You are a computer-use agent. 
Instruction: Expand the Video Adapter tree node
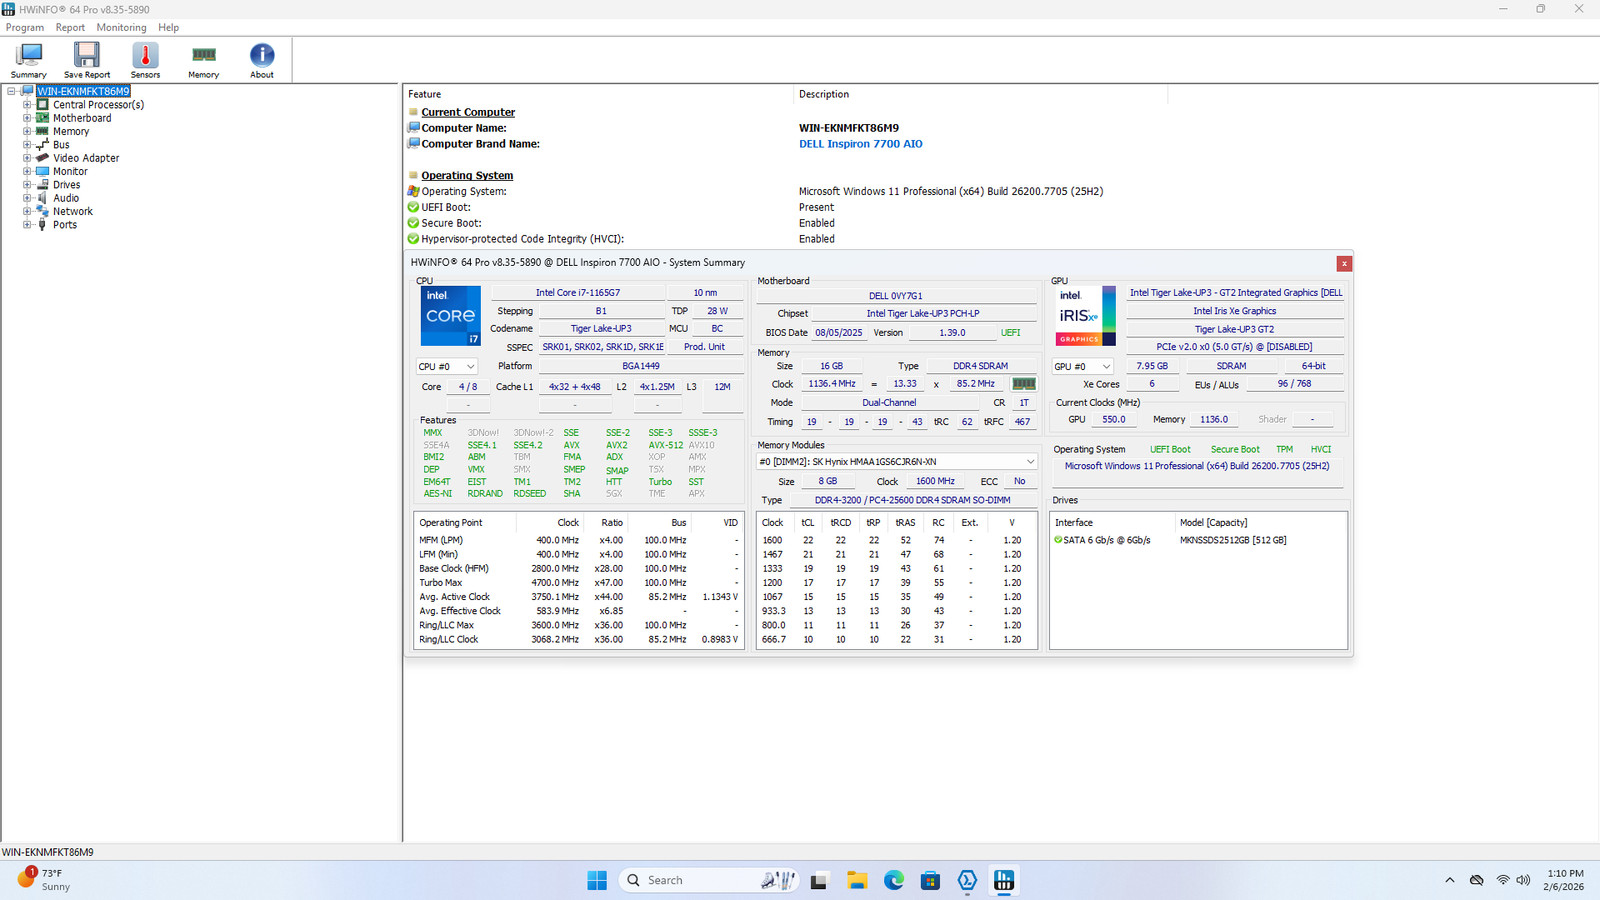(x=27, y=158)
